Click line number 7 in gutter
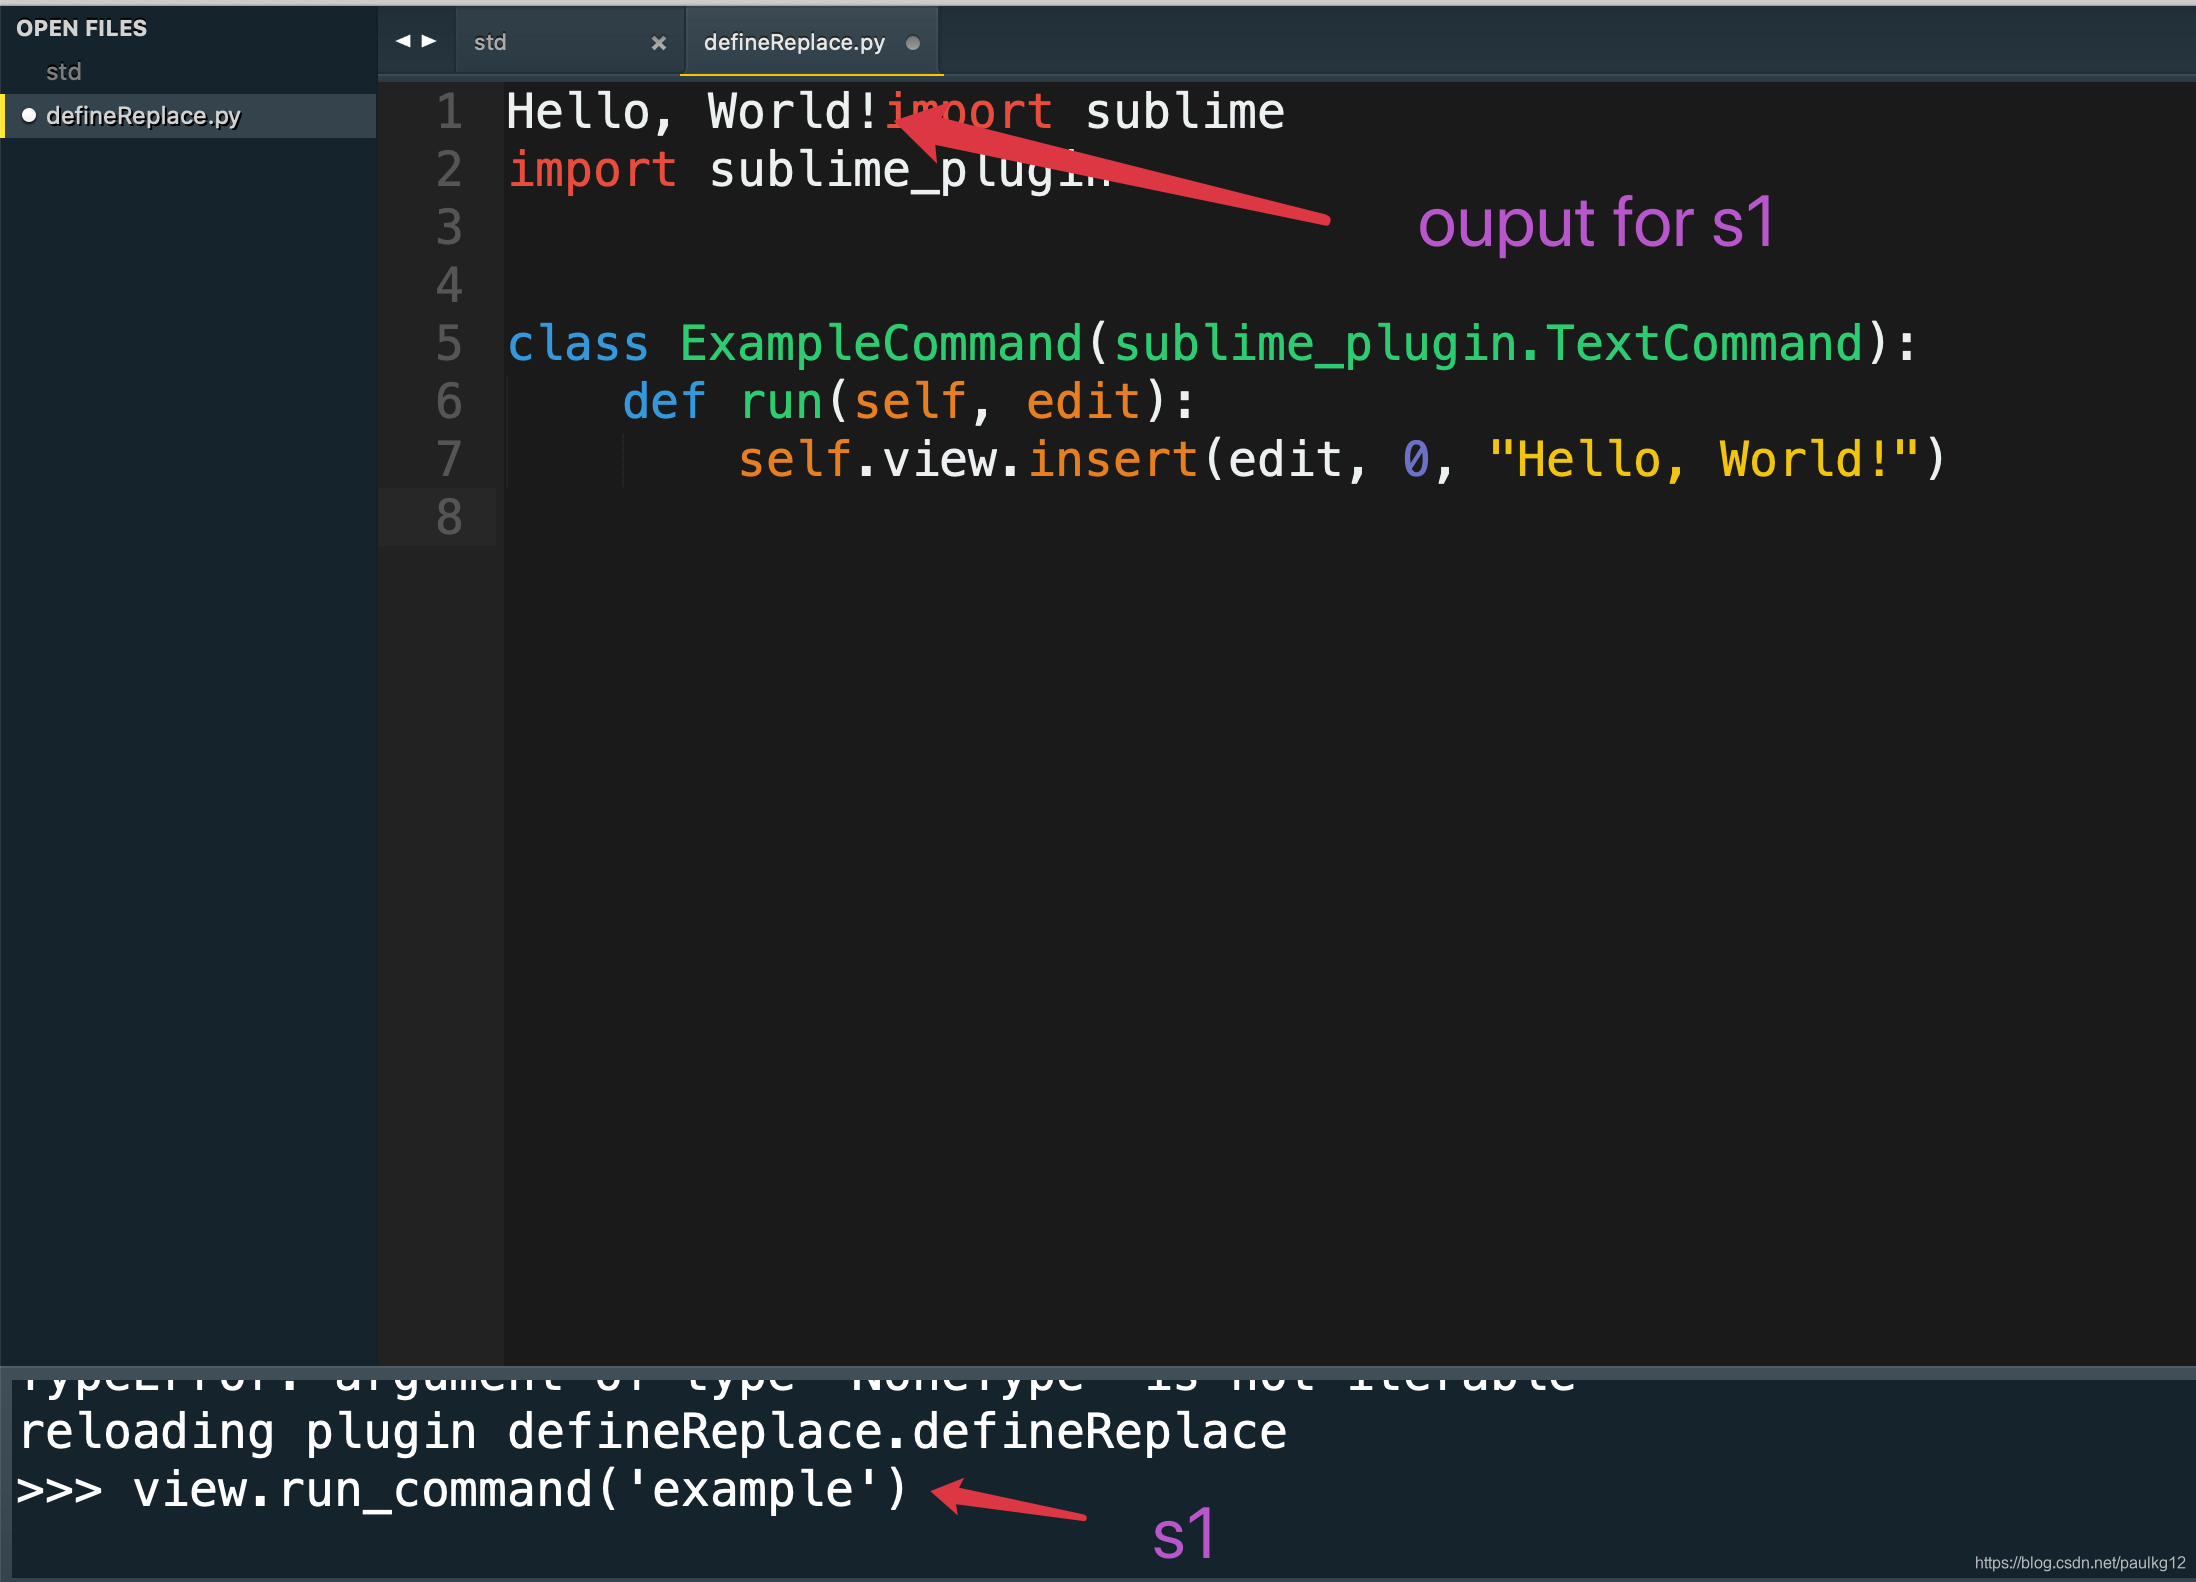This screenshot has height=1582, width=2196. pyautogui.click(x=449, y=459)
